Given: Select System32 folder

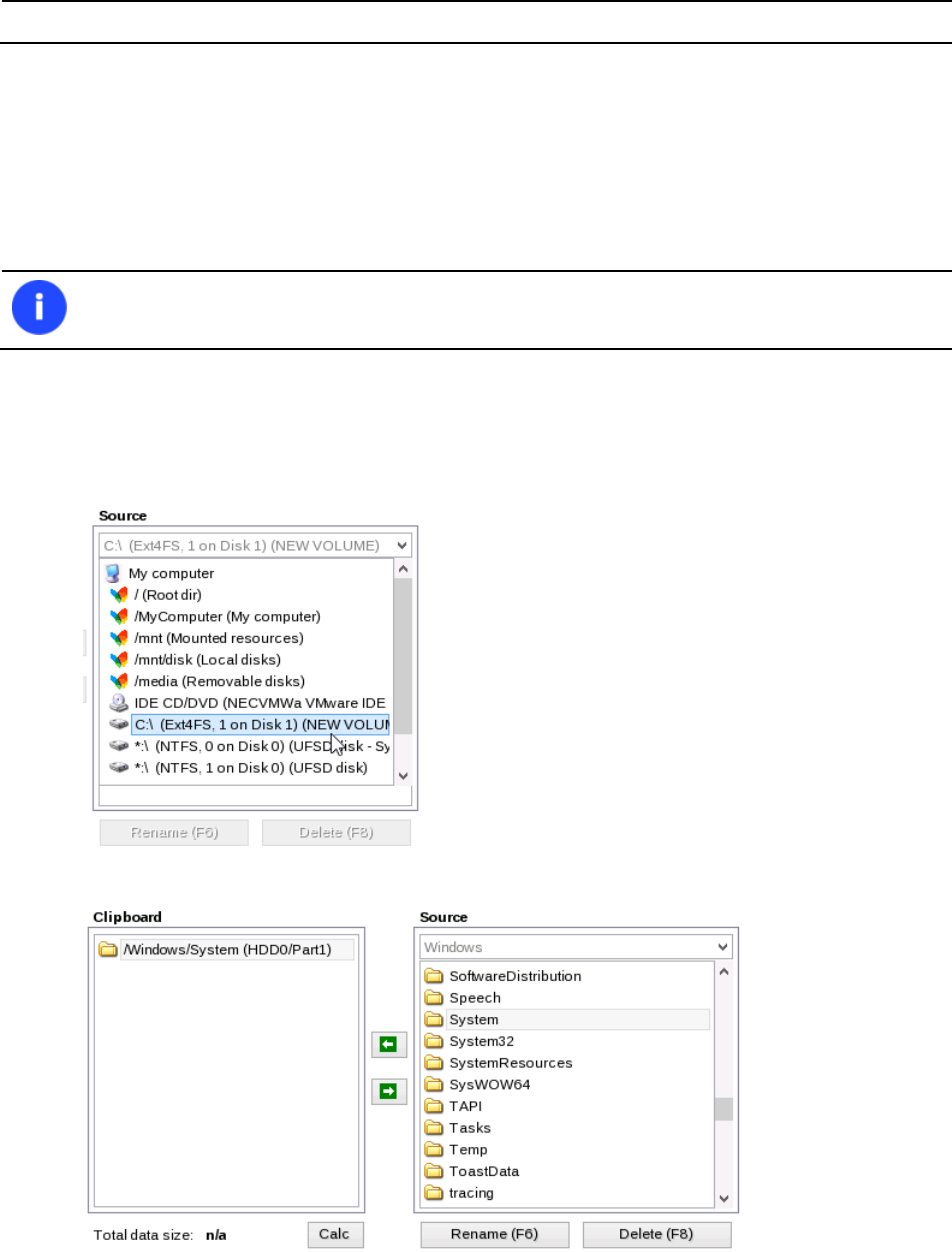Looking at the screenshot, I should 481,1041.
